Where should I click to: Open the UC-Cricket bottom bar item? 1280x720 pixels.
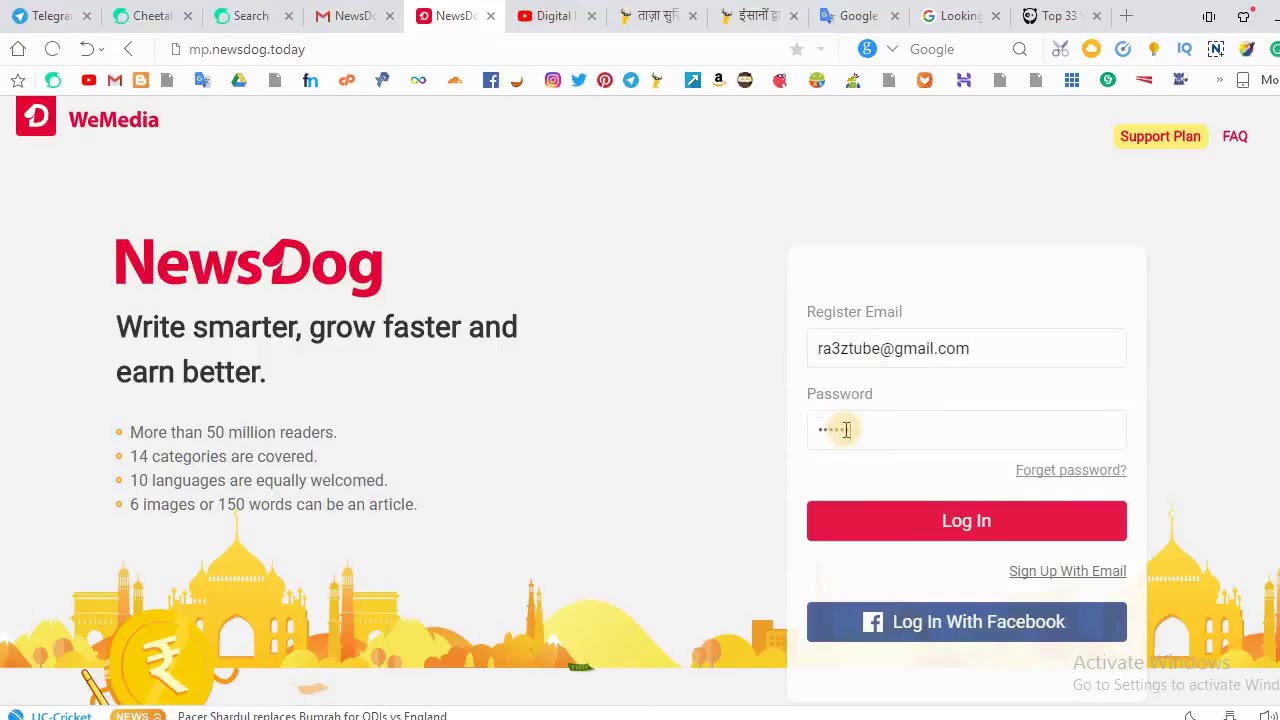(x=52, y=715)
